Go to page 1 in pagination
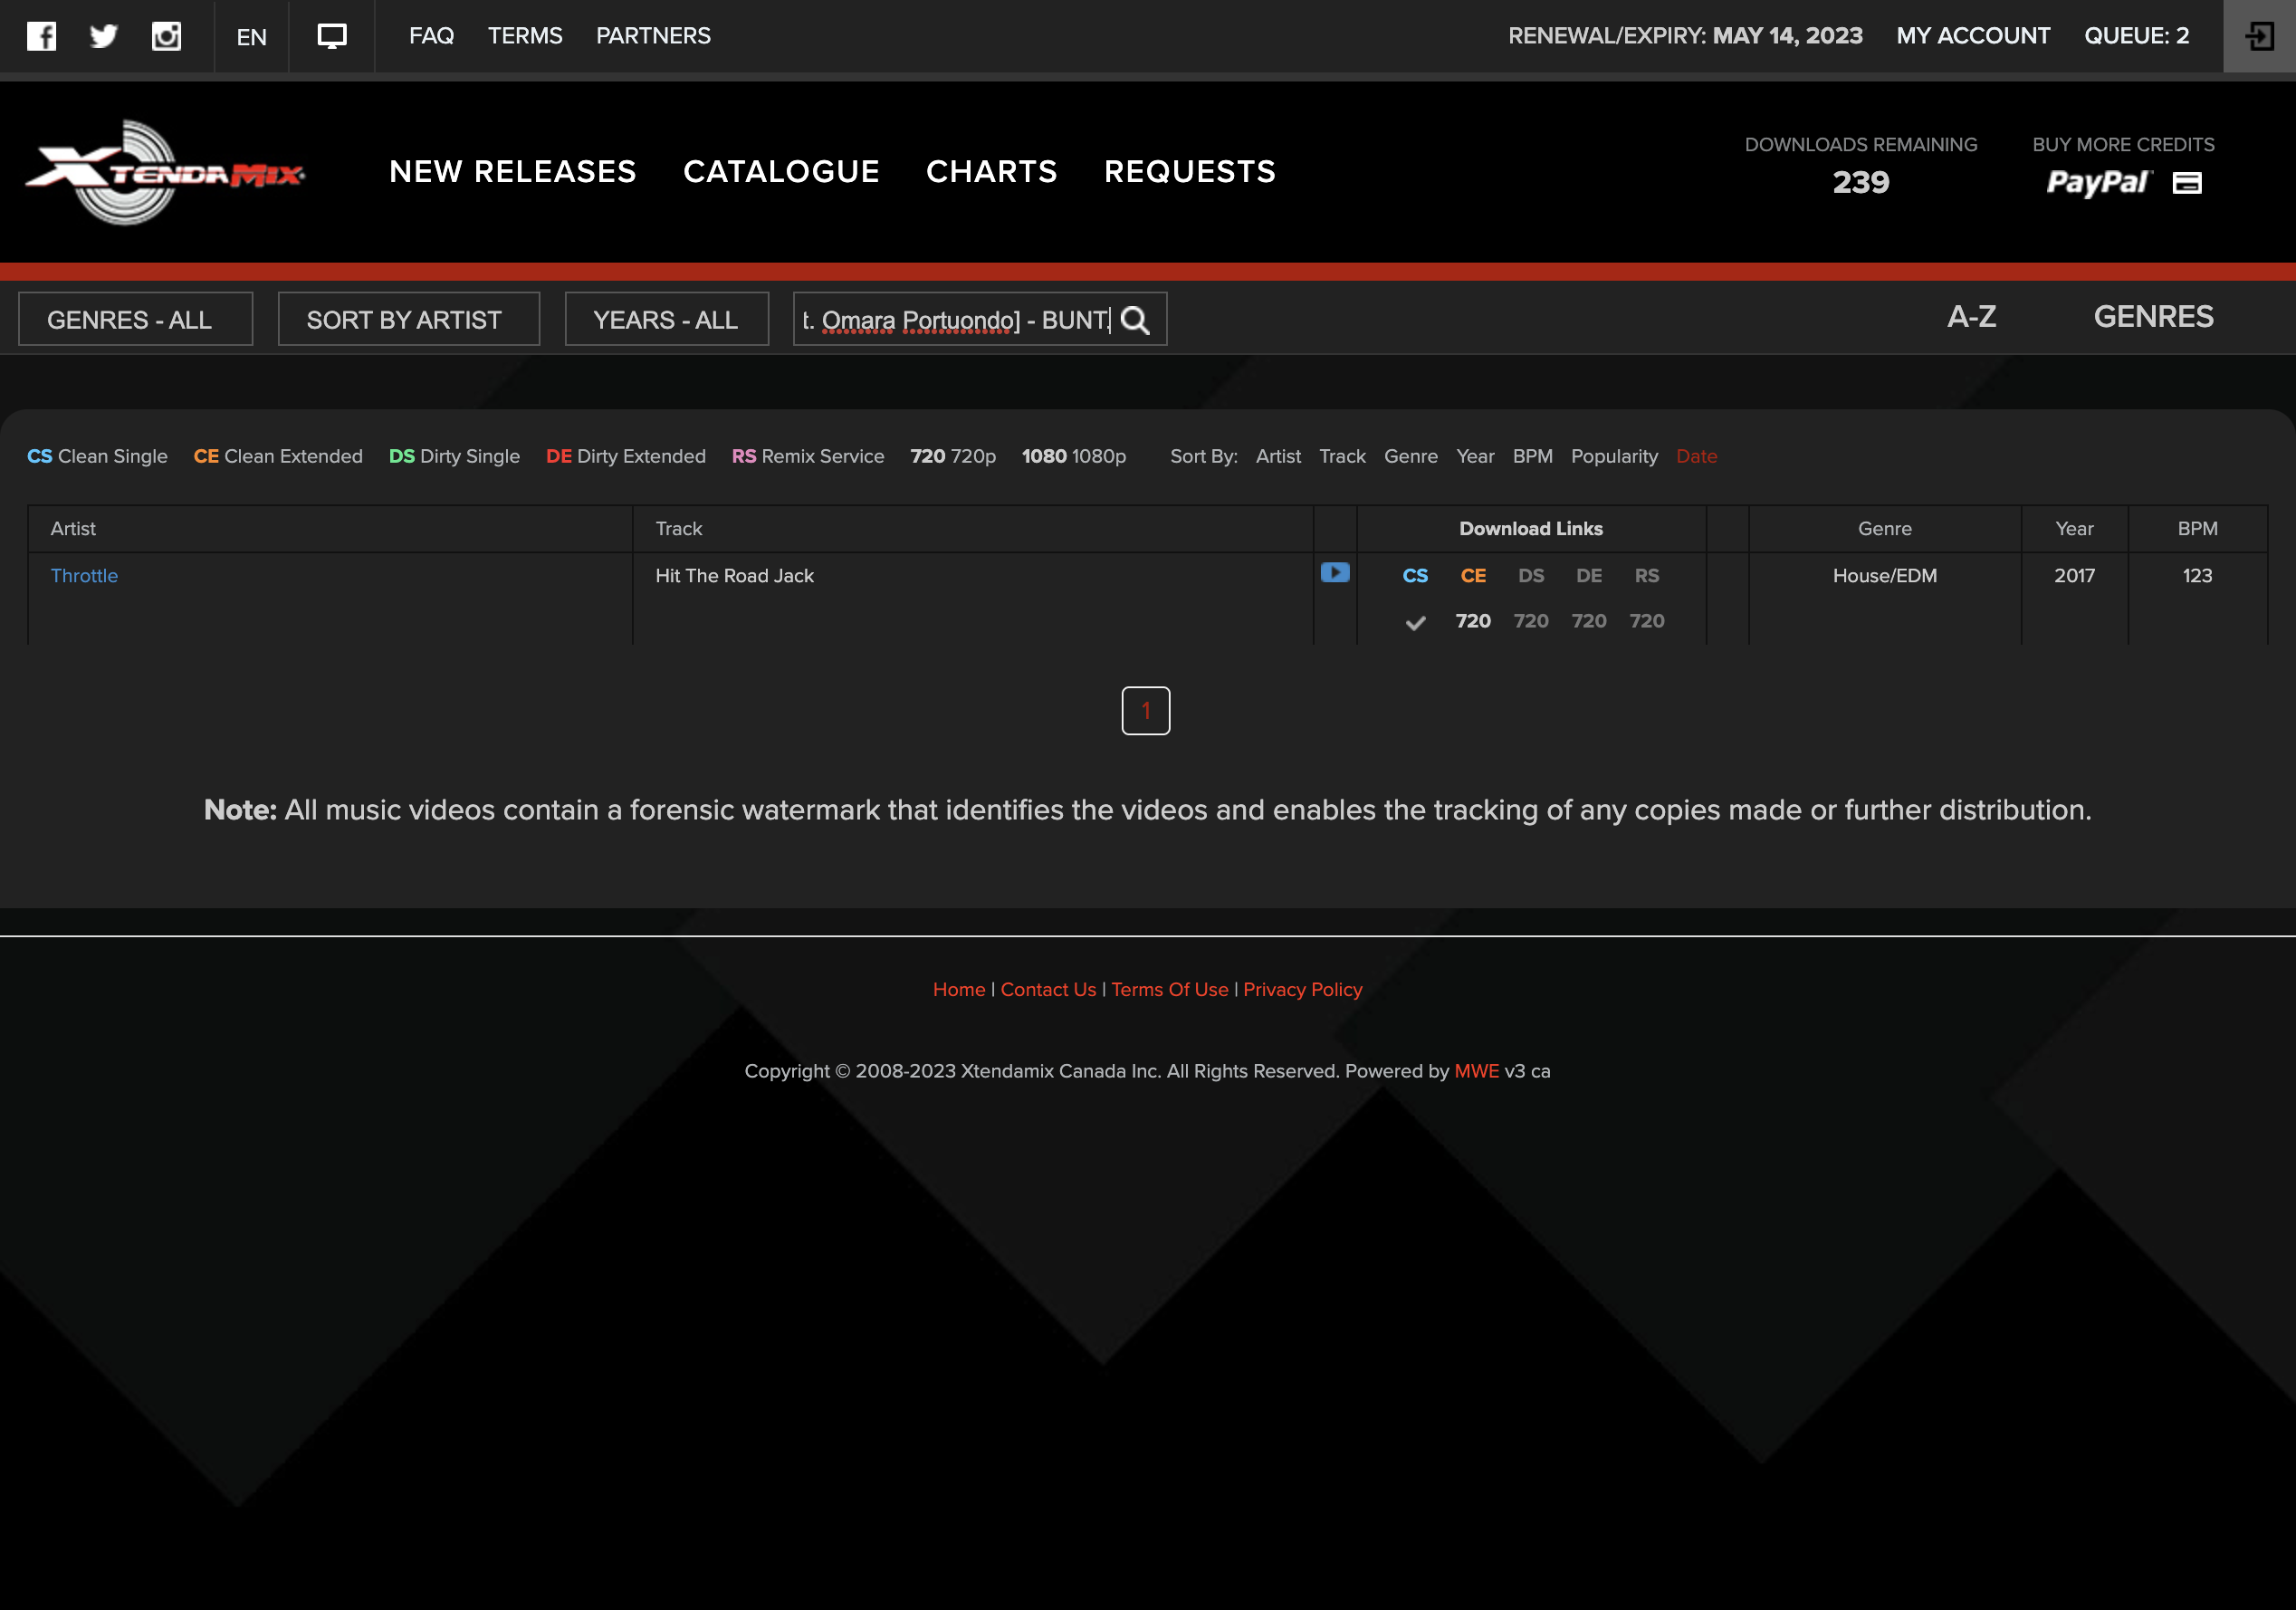Viewport: 2296px width, 1610px height. tap(1146, 711)
